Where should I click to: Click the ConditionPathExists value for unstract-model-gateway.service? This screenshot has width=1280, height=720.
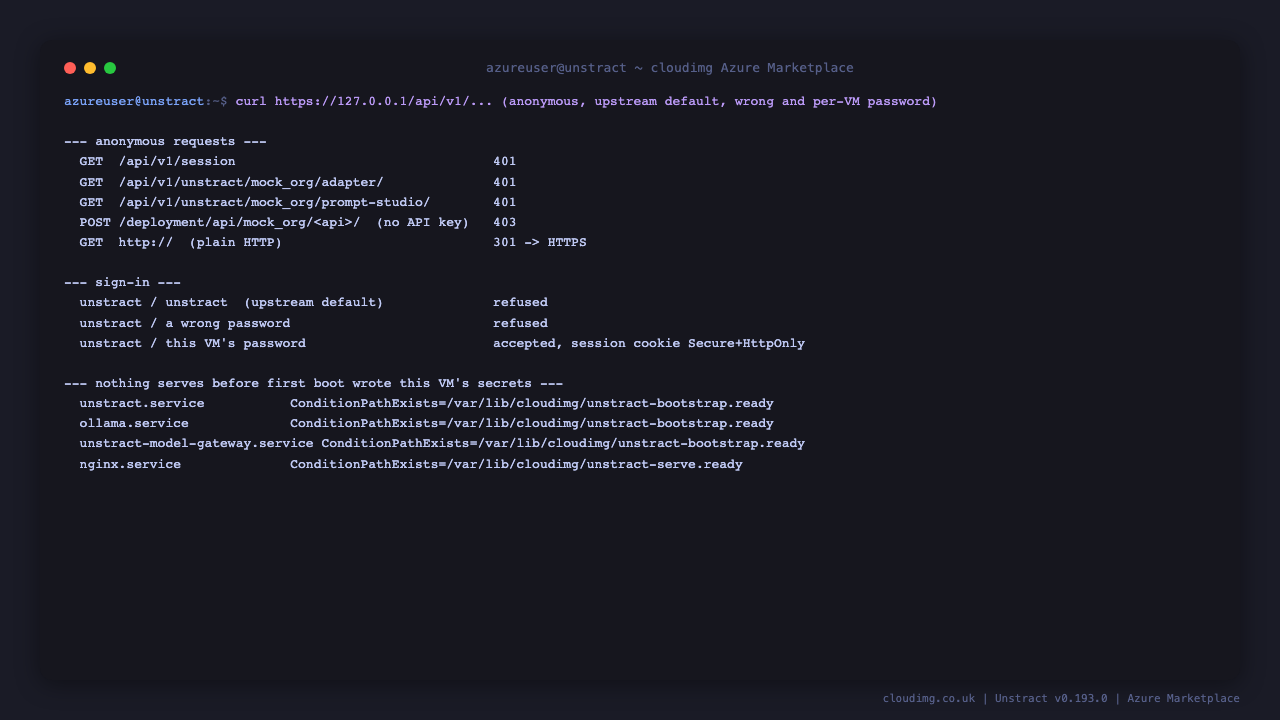(x=563, y=443)
